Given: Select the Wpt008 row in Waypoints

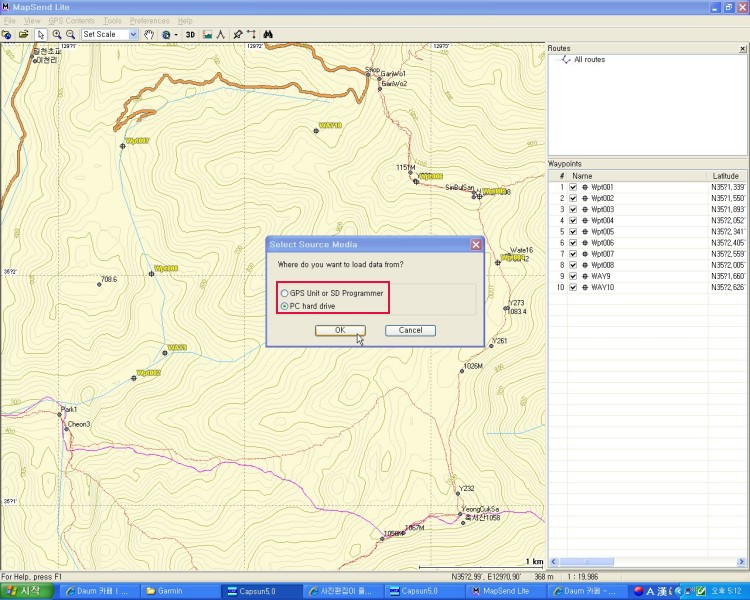Looking at the screenshot, I should click(647, 265).
